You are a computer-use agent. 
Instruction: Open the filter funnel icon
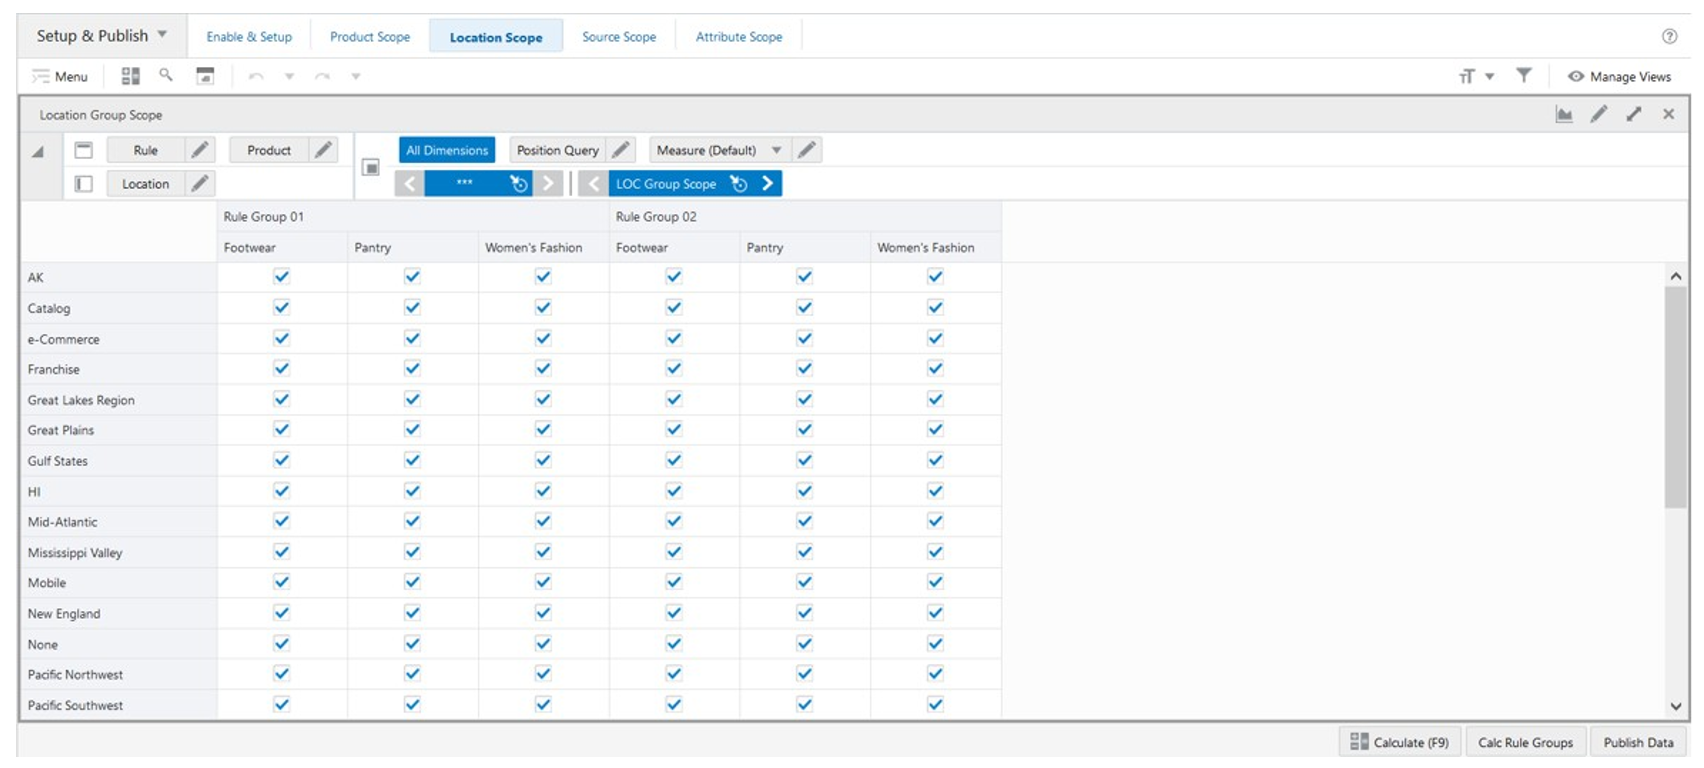click(1523, 75)
